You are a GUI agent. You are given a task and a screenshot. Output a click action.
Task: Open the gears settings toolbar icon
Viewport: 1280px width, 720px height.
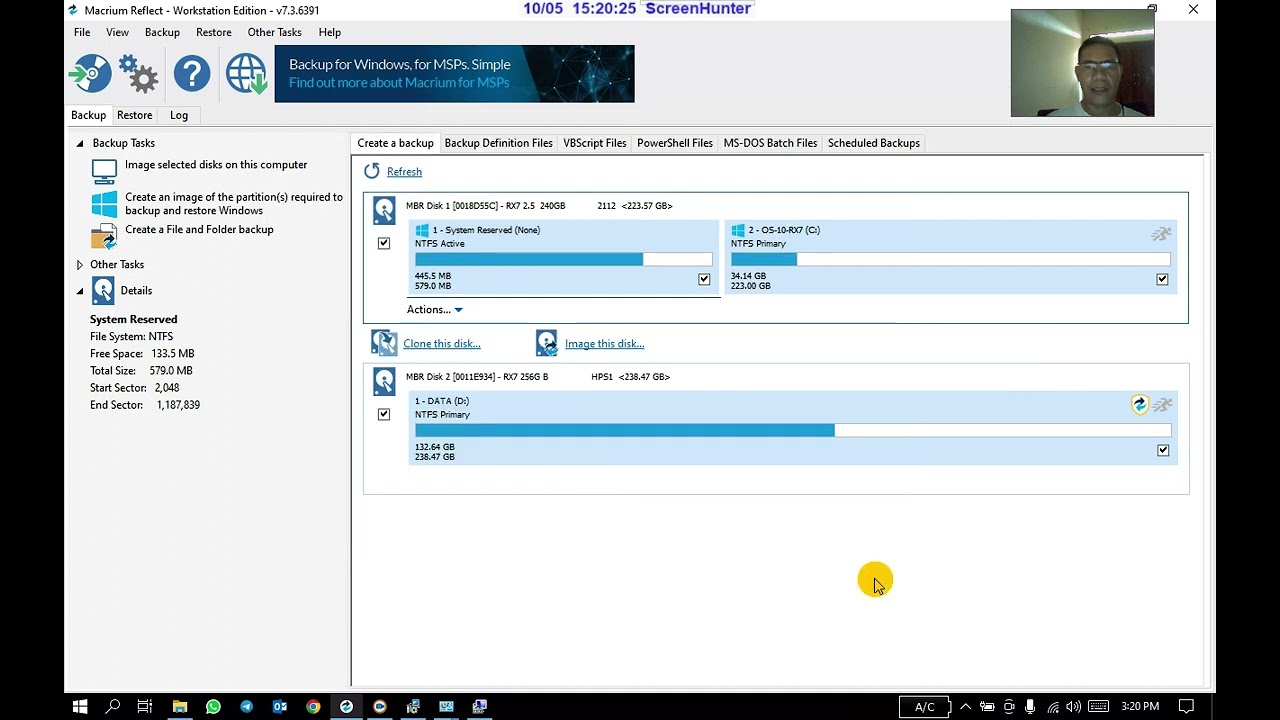point(138,74)
